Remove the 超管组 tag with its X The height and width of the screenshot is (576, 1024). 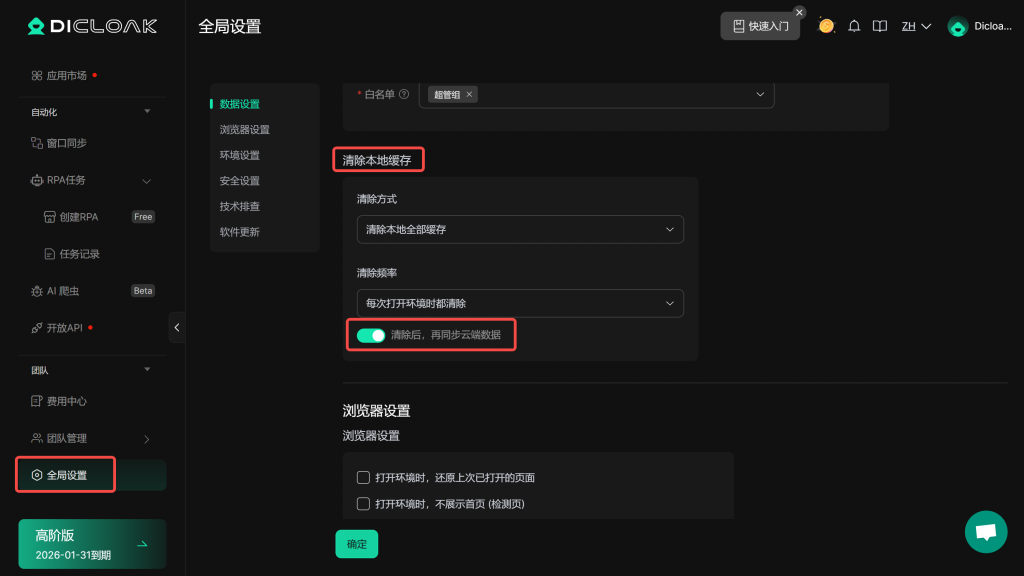coord(470,94)
